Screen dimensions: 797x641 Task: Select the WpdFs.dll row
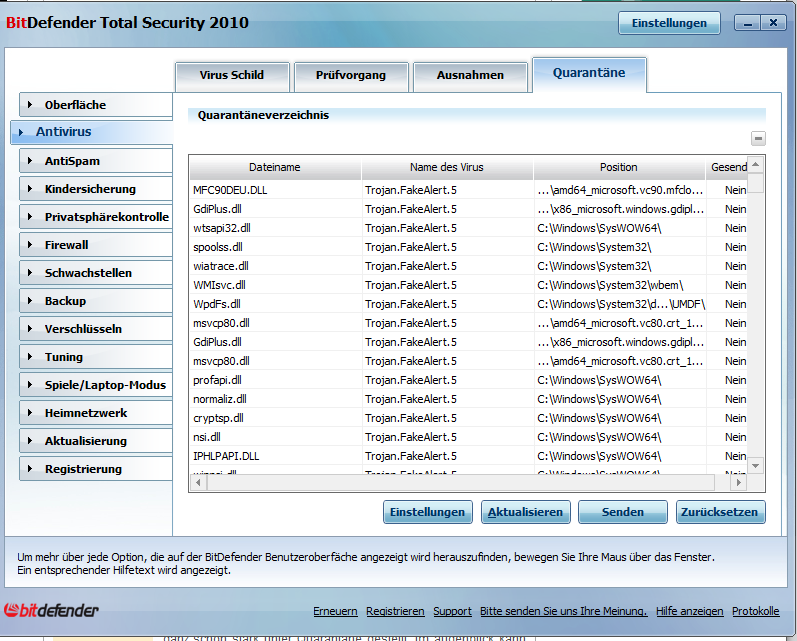pos(468,304)
